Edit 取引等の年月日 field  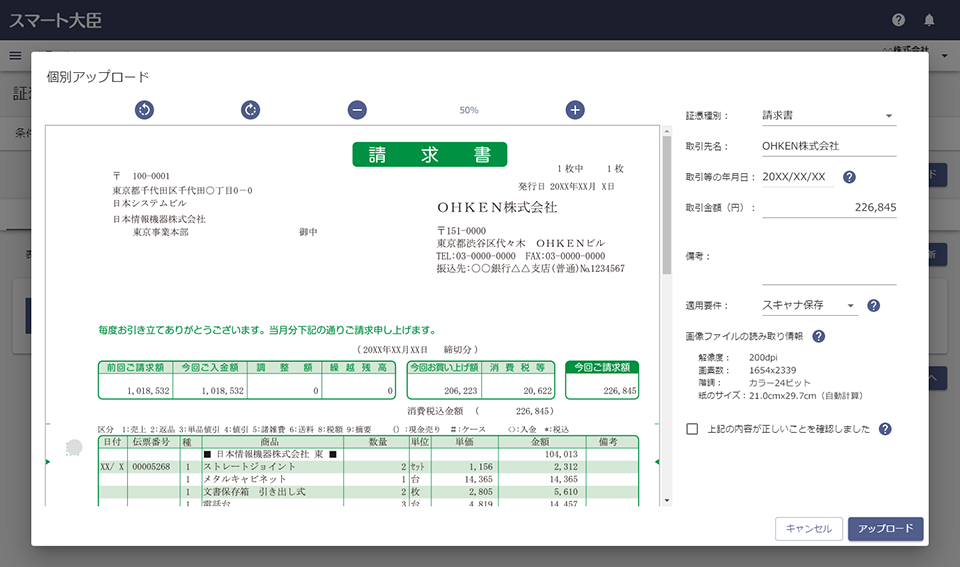(x=798, y=177)
